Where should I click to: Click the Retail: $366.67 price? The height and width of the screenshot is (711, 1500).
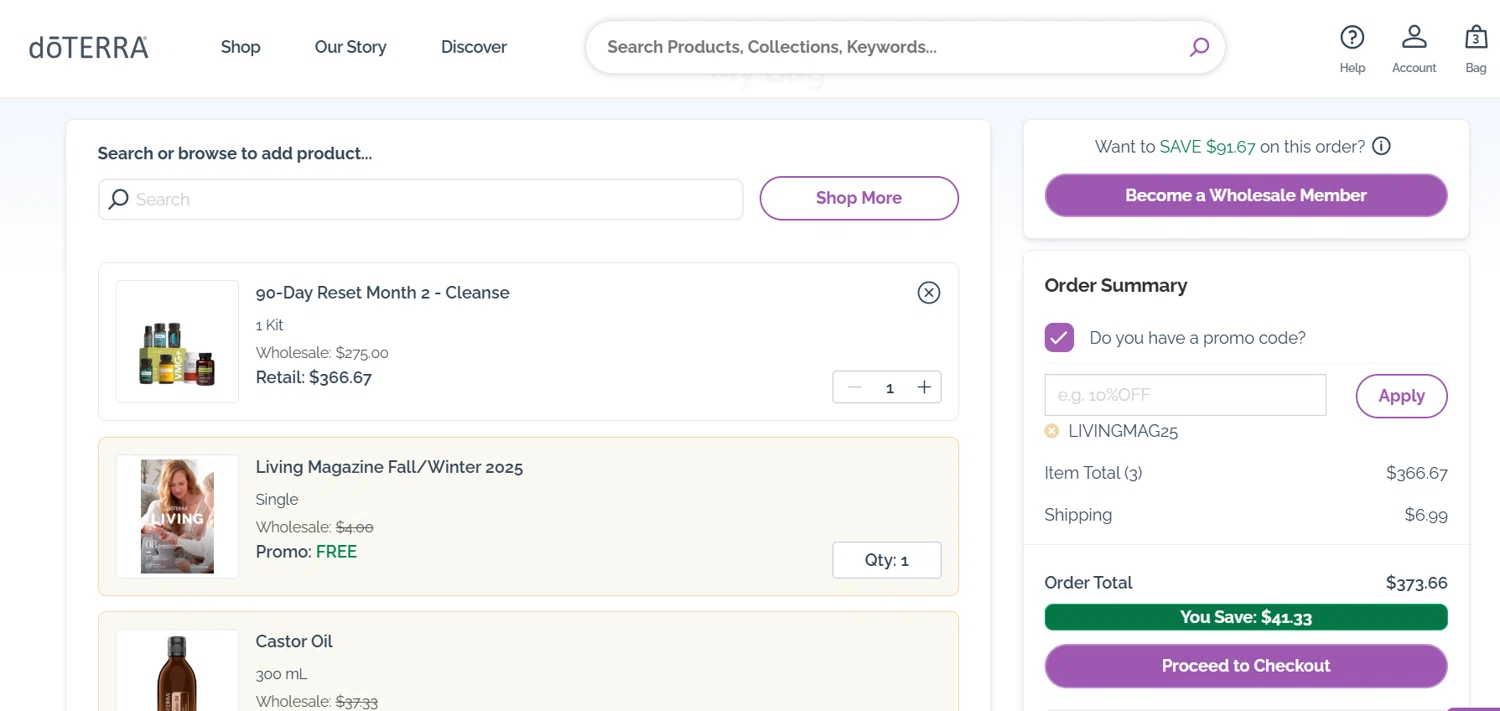tap(314, 377)
